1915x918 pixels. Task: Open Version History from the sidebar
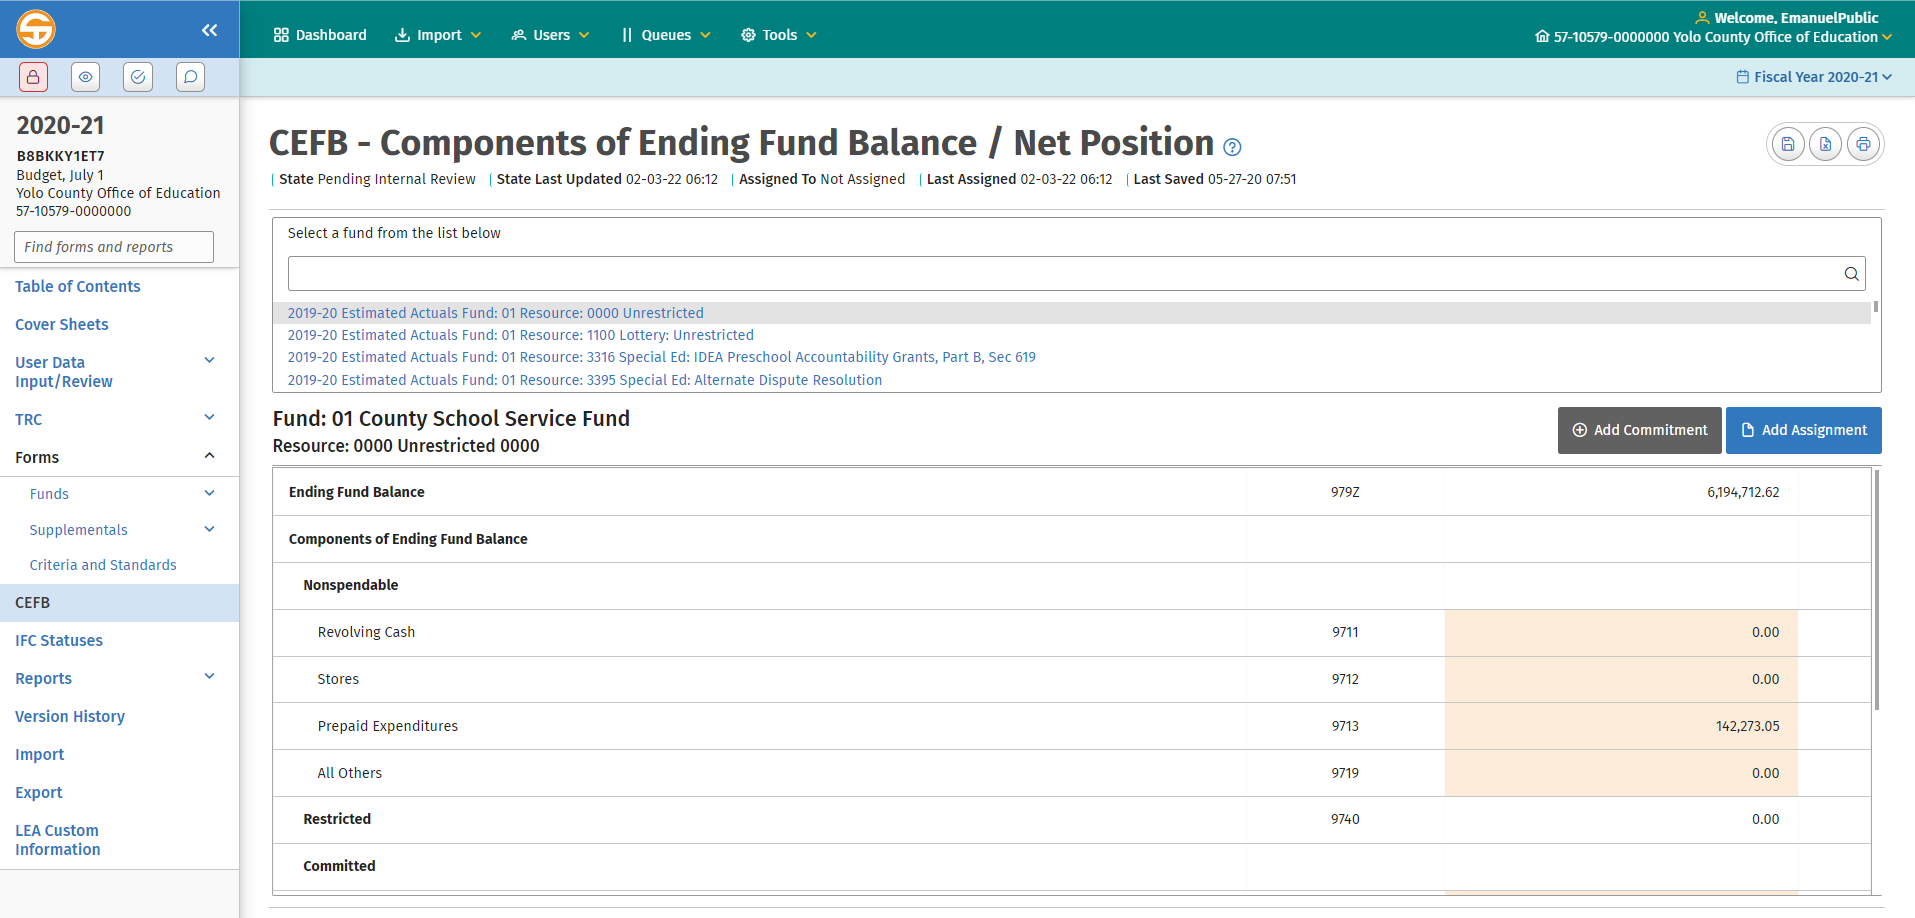click(69, 716)
